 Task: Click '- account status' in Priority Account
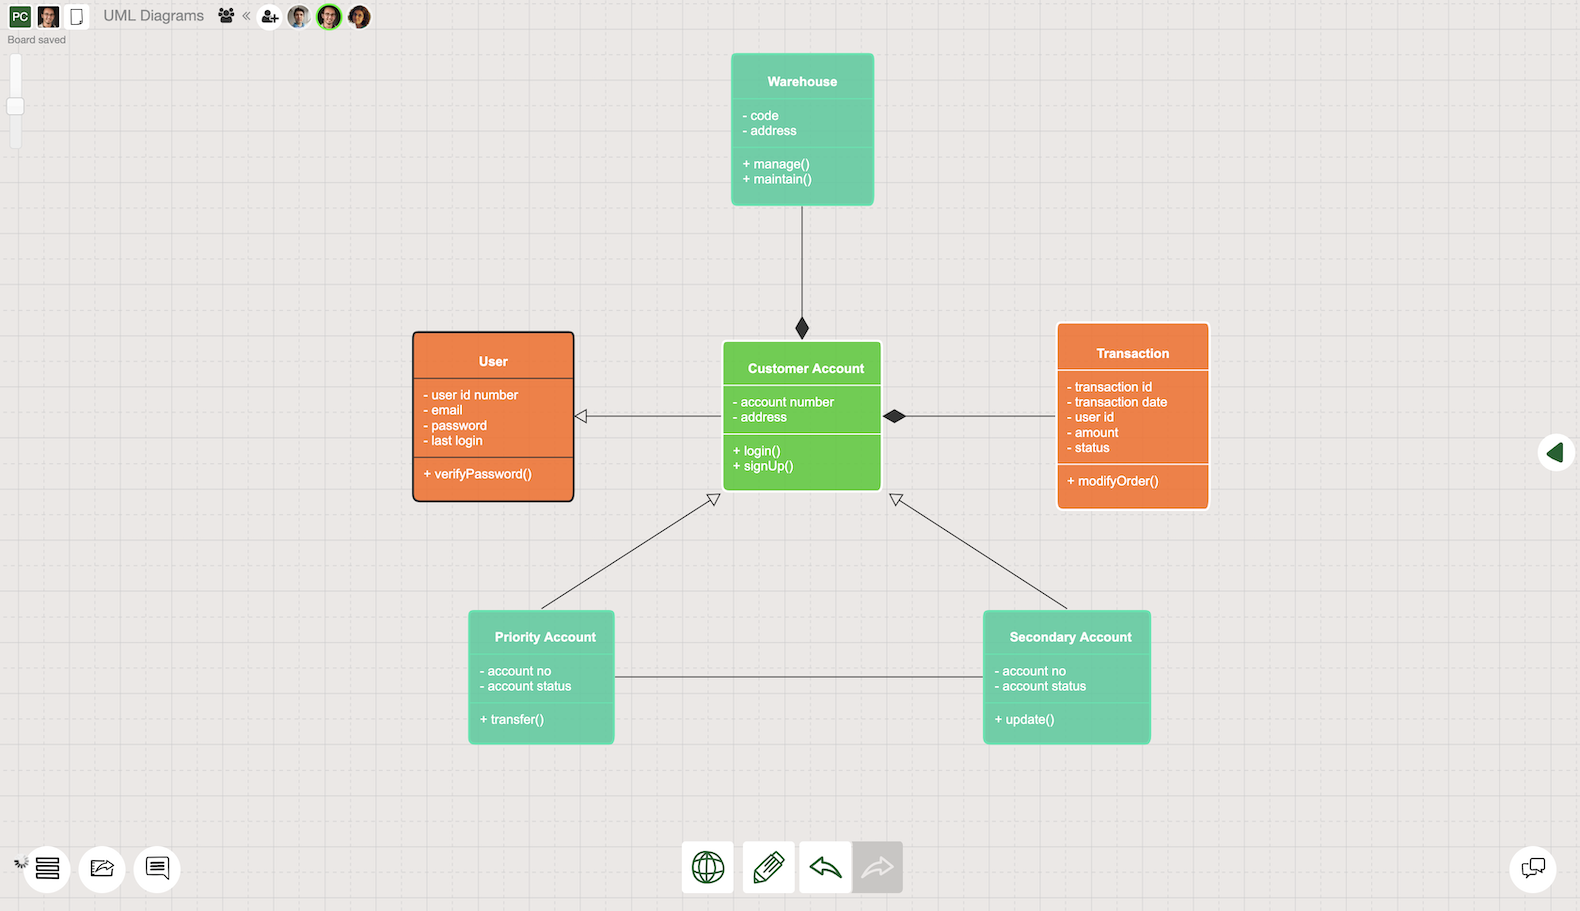click(525, 686)
